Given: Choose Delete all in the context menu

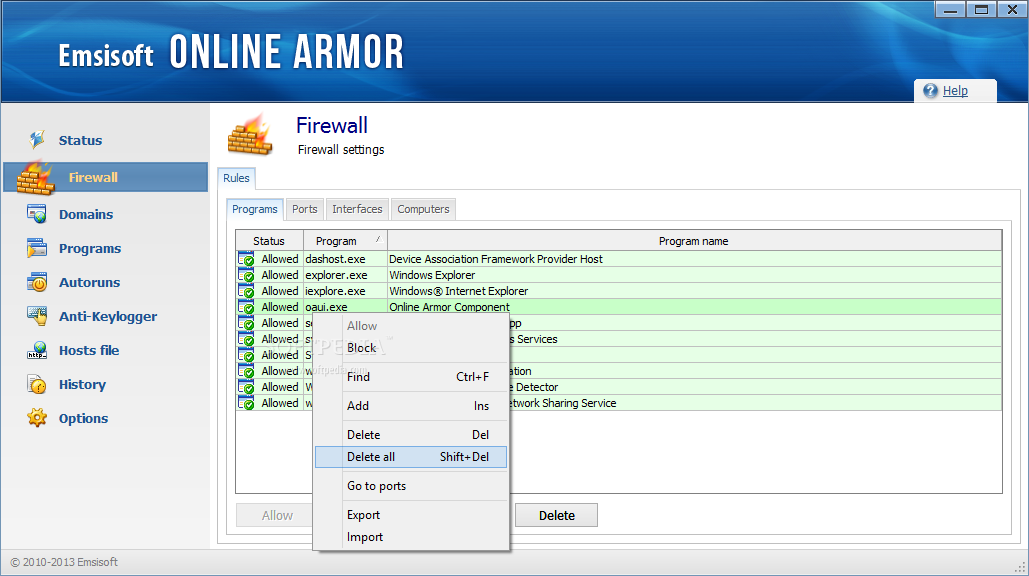Looking at the screenshot, I should click(411, 457).
